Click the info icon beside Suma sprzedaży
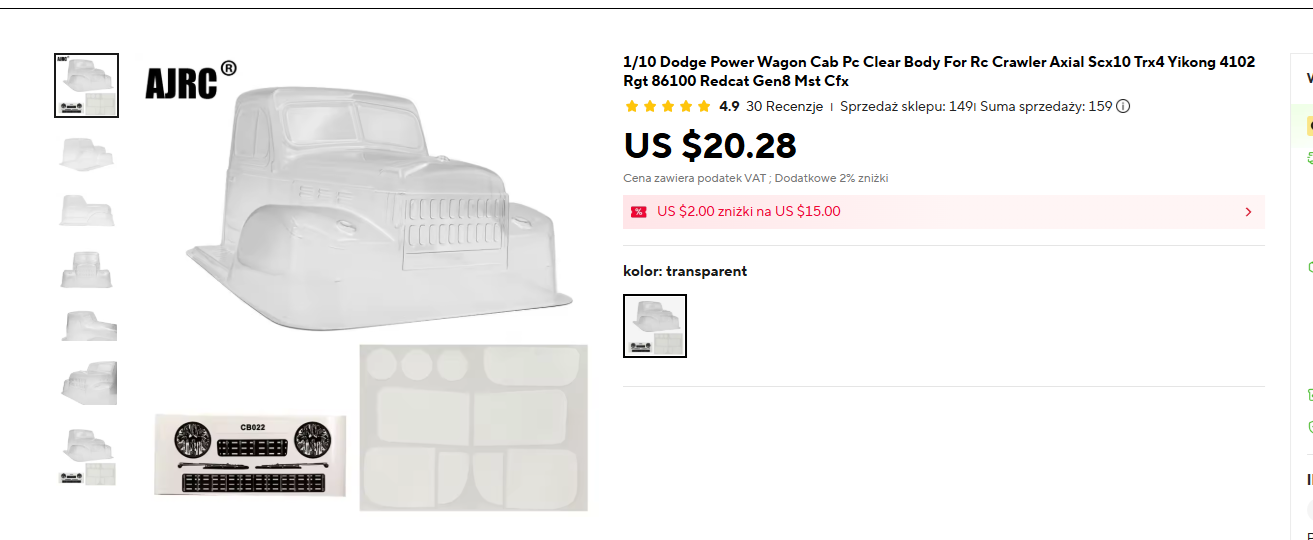This screenshot has height=540, width=1313. 1123,106
